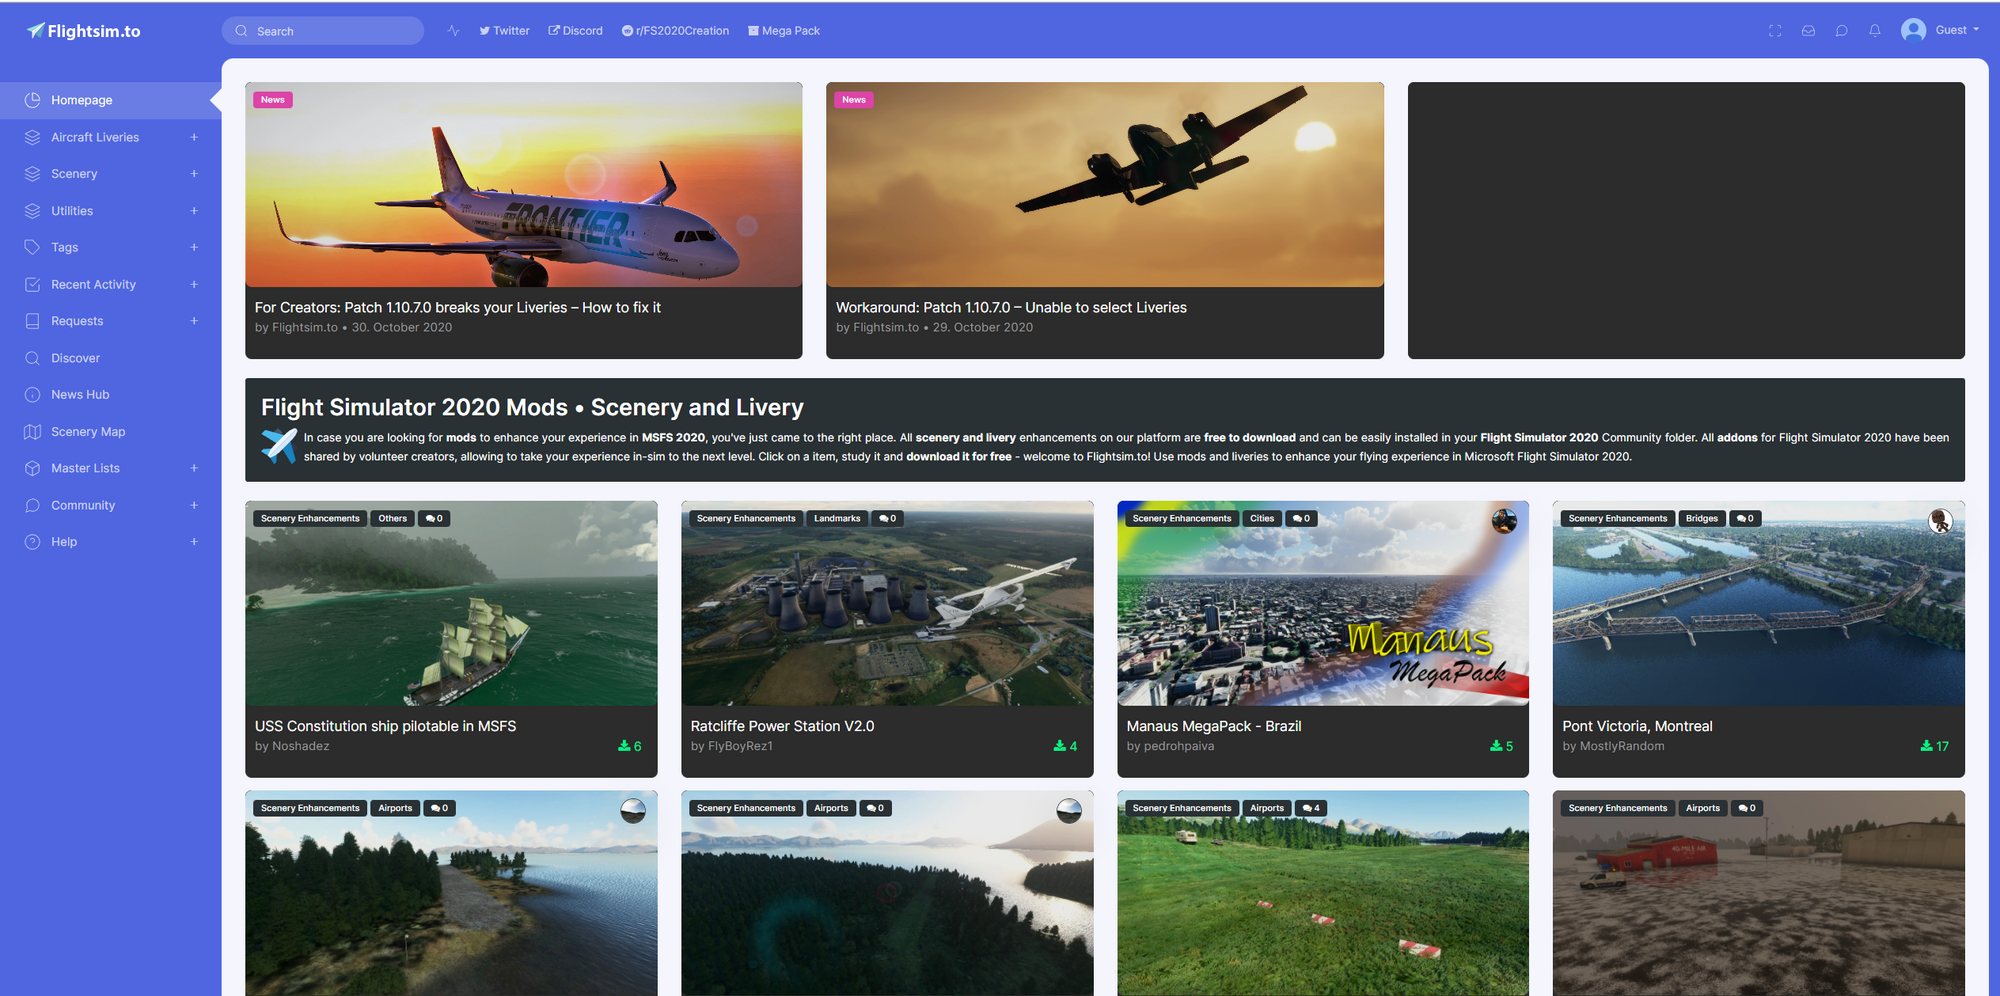Click the comment count badge on Manaus MegaPack card
This screenshot has height=996, width=2000.
[x=1301, y=518]
